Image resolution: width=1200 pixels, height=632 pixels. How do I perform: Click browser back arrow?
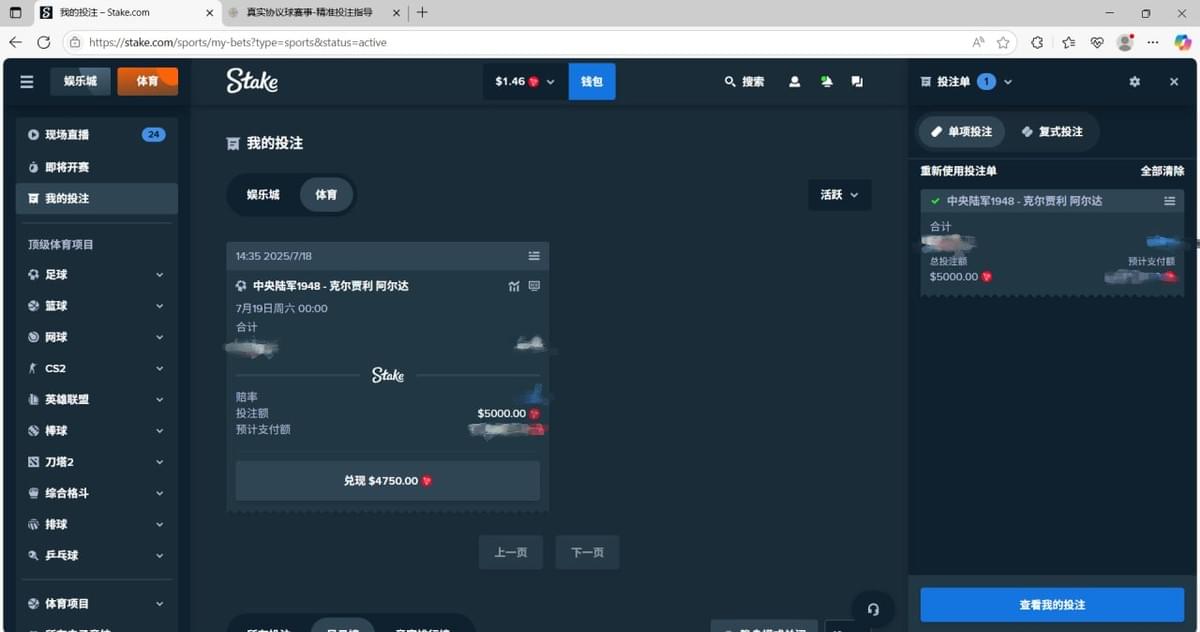pyautogui.click(x=15, y=42)
